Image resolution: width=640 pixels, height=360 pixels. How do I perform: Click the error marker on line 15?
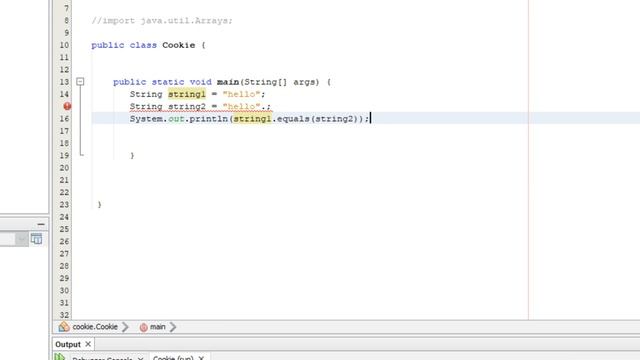tap(67, 106)
